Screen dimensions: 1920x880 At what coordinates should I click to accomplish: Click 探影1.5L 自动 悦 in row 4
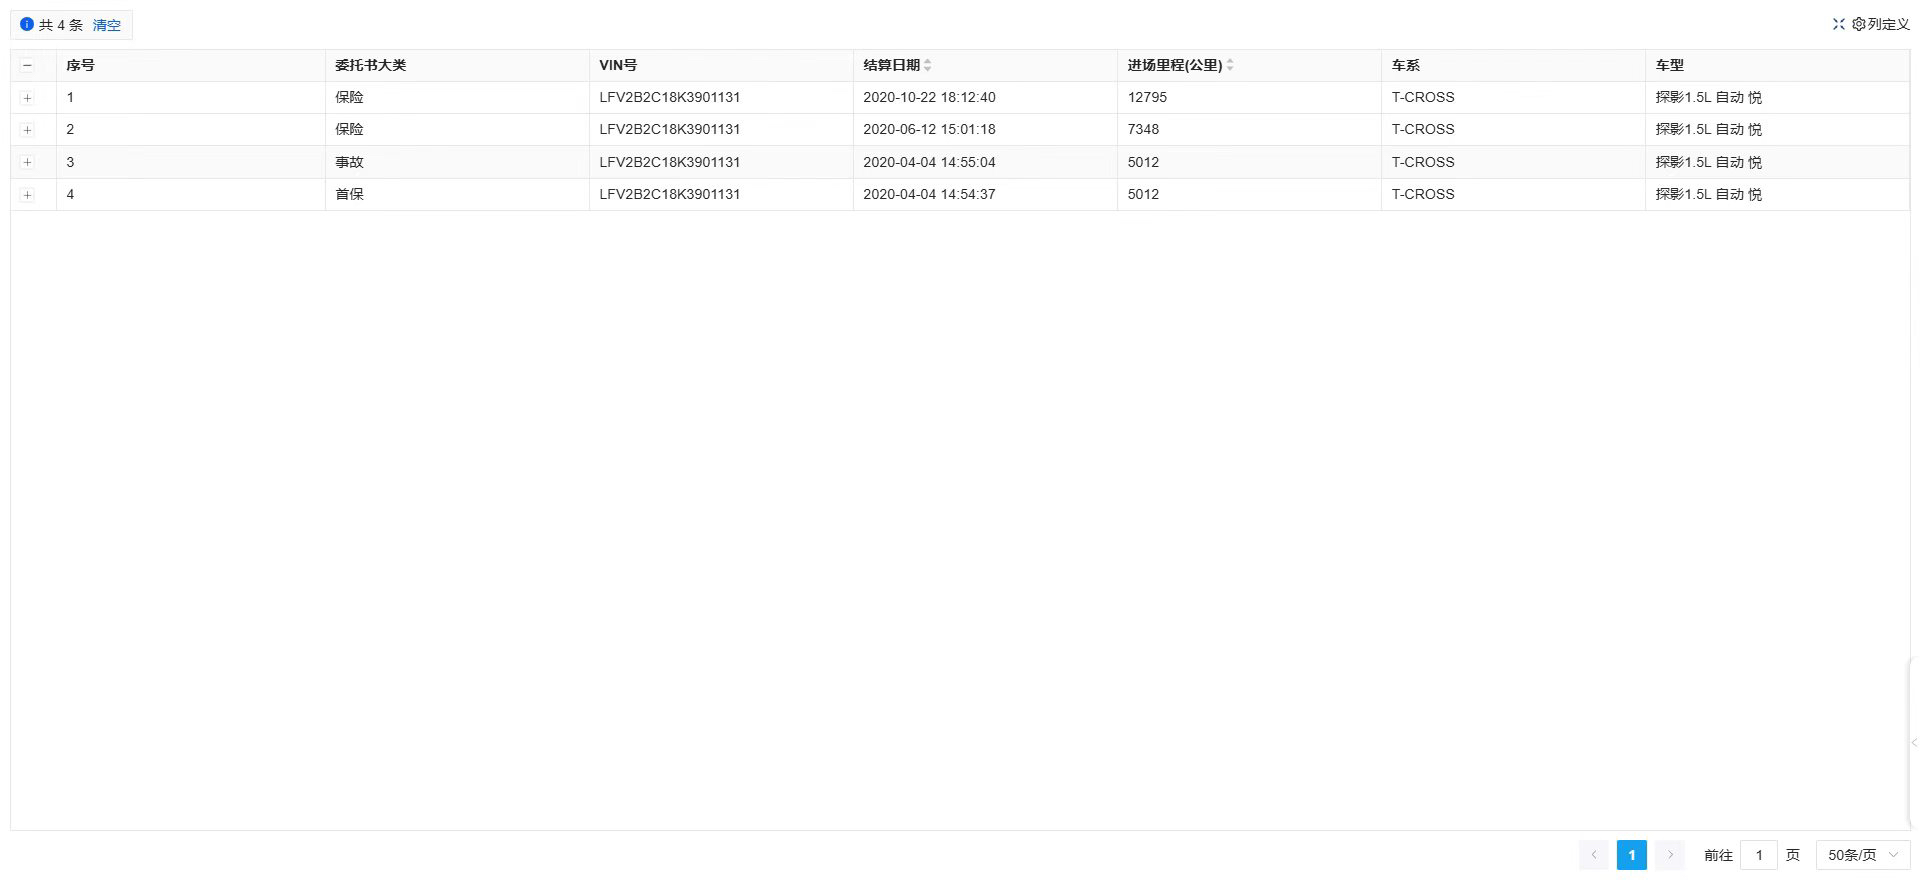point(1708,194)
